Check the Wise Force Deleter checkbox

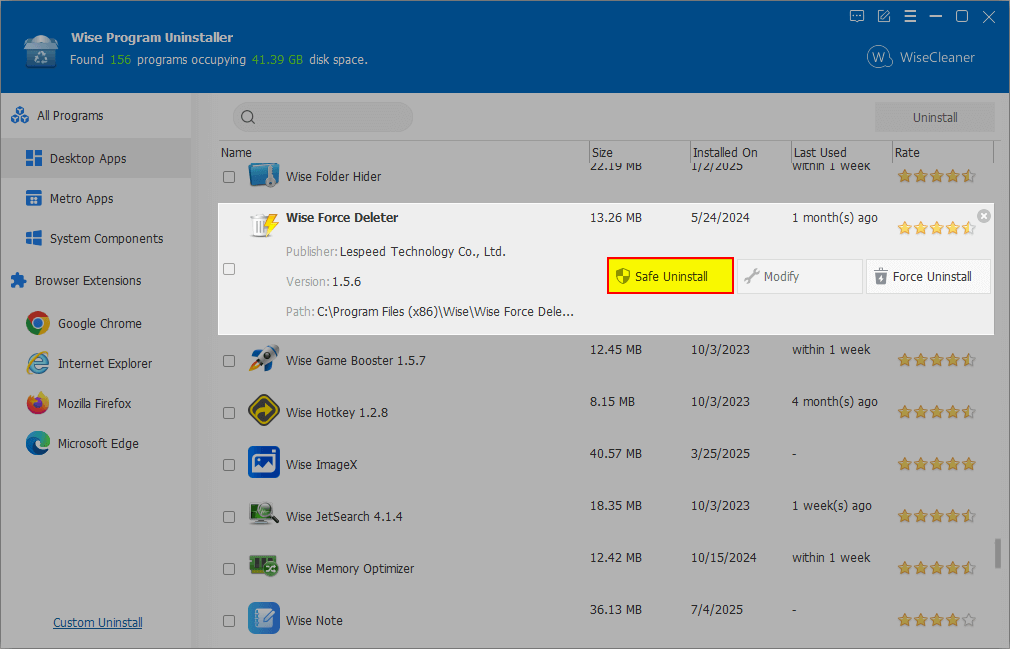[x=229, y=269]
